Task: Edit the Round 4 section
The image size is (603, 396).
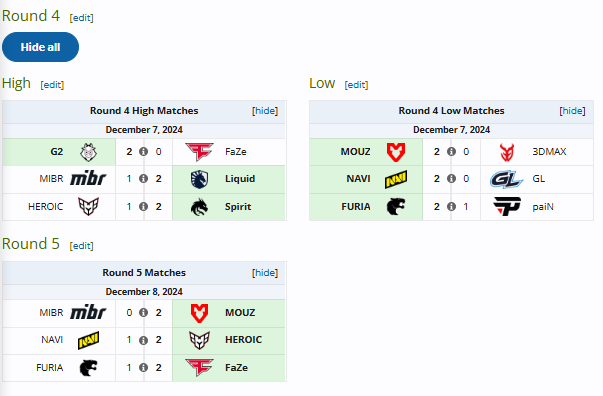Action: 82,18
